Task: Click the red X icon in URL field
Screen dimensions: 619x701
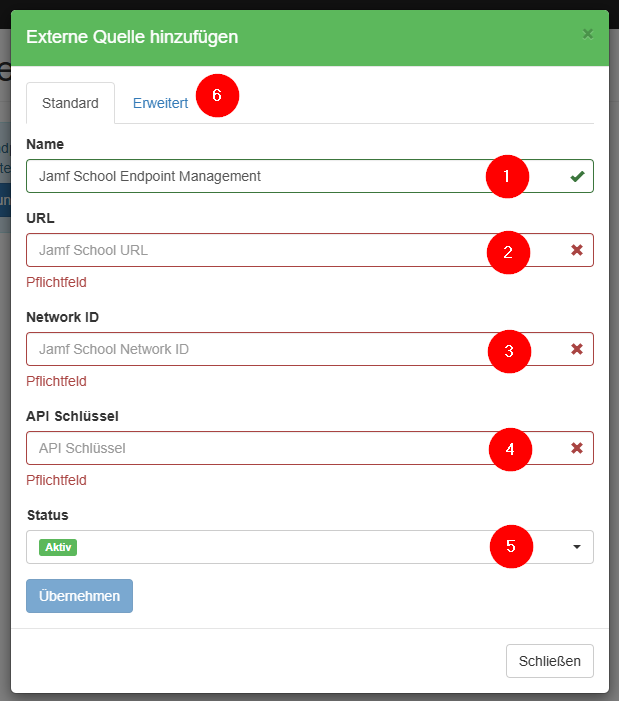Action: [577, 250]
